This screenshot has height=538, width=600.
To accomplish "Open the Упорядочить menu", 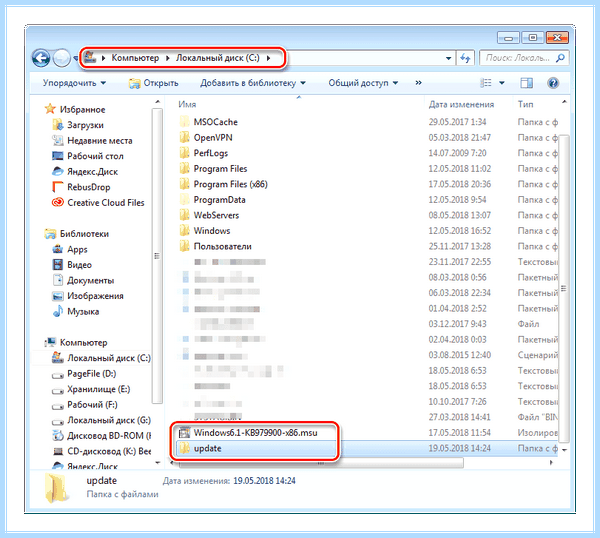I will click(74, 83).
